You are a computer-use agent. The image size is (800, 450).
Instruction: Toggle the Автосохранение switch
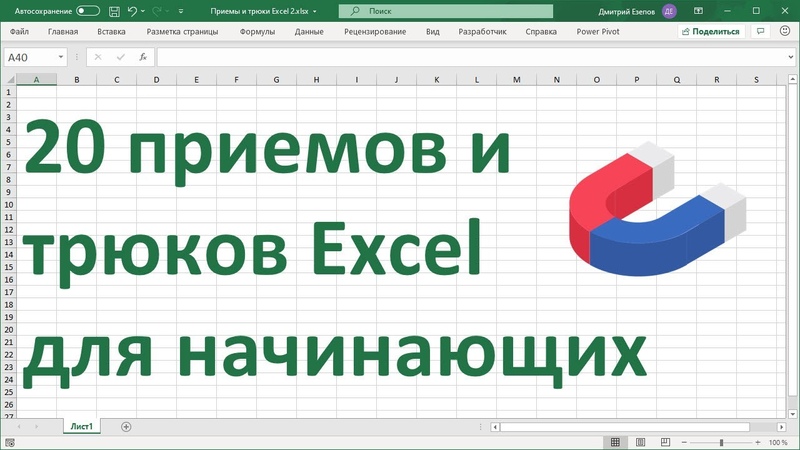point(88,11)
